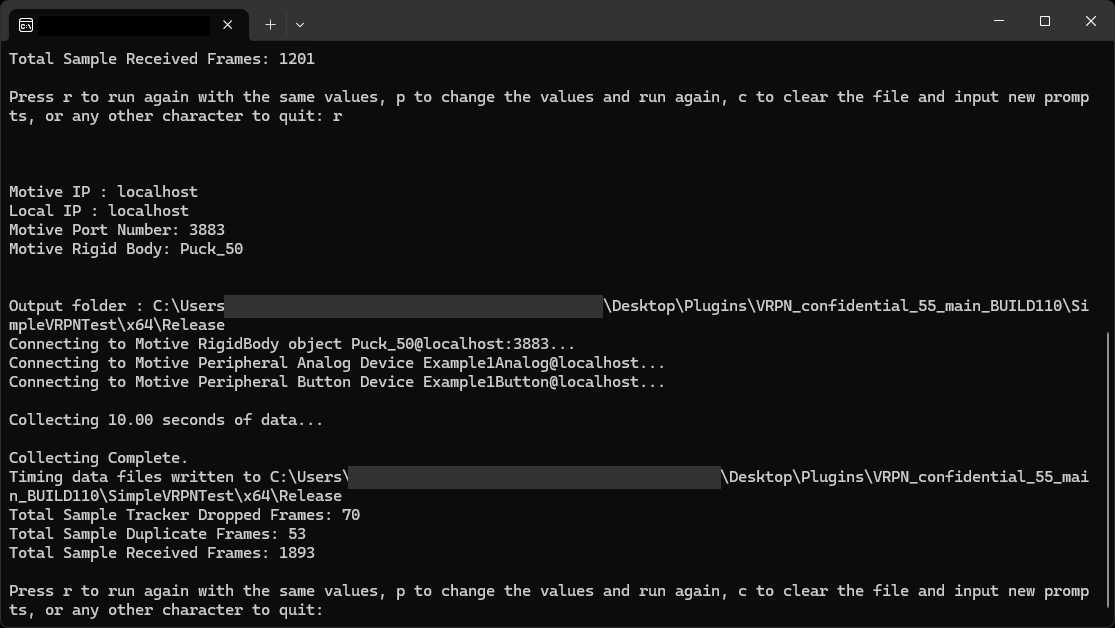The width and height of the screenshot is (1115, 628).
Task: Click "Collecting 10.00 seconds of data..." line
Action: point(166,420)
